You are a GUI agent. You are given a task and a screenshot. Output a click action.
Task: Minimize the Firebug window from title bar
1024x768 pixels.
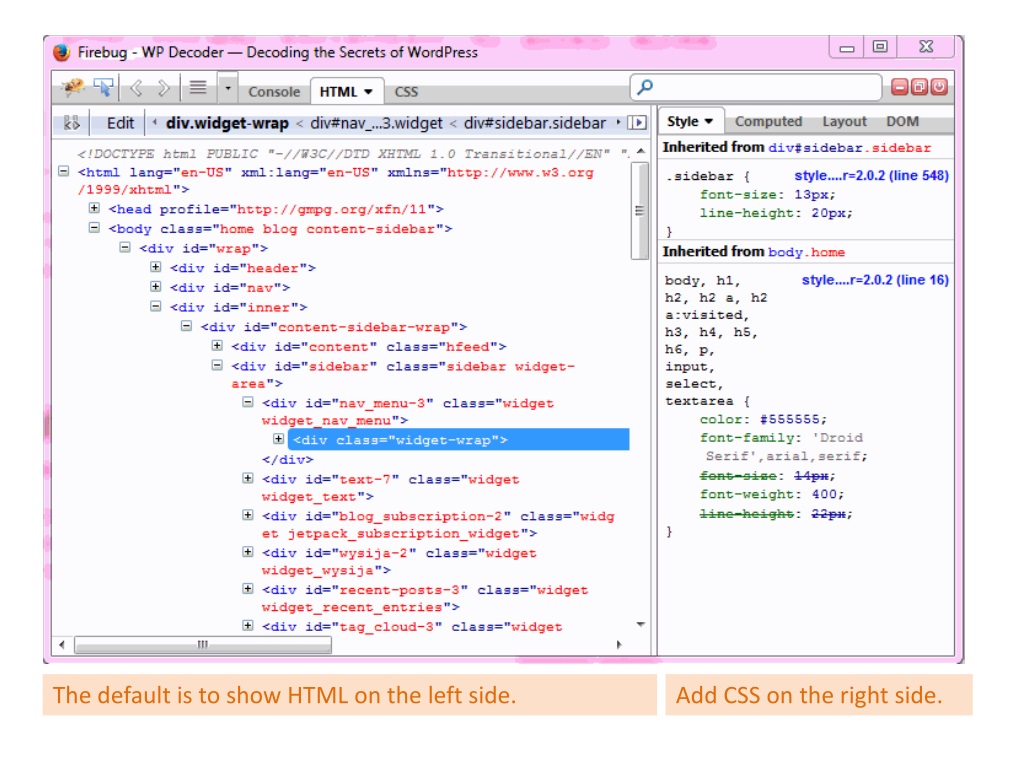(x=847, y=47)
